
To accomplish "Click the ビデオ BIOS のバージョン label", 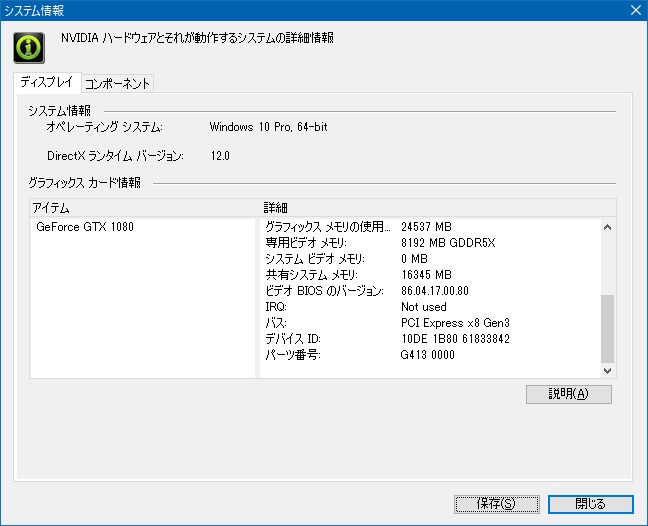I will (324, 291).
